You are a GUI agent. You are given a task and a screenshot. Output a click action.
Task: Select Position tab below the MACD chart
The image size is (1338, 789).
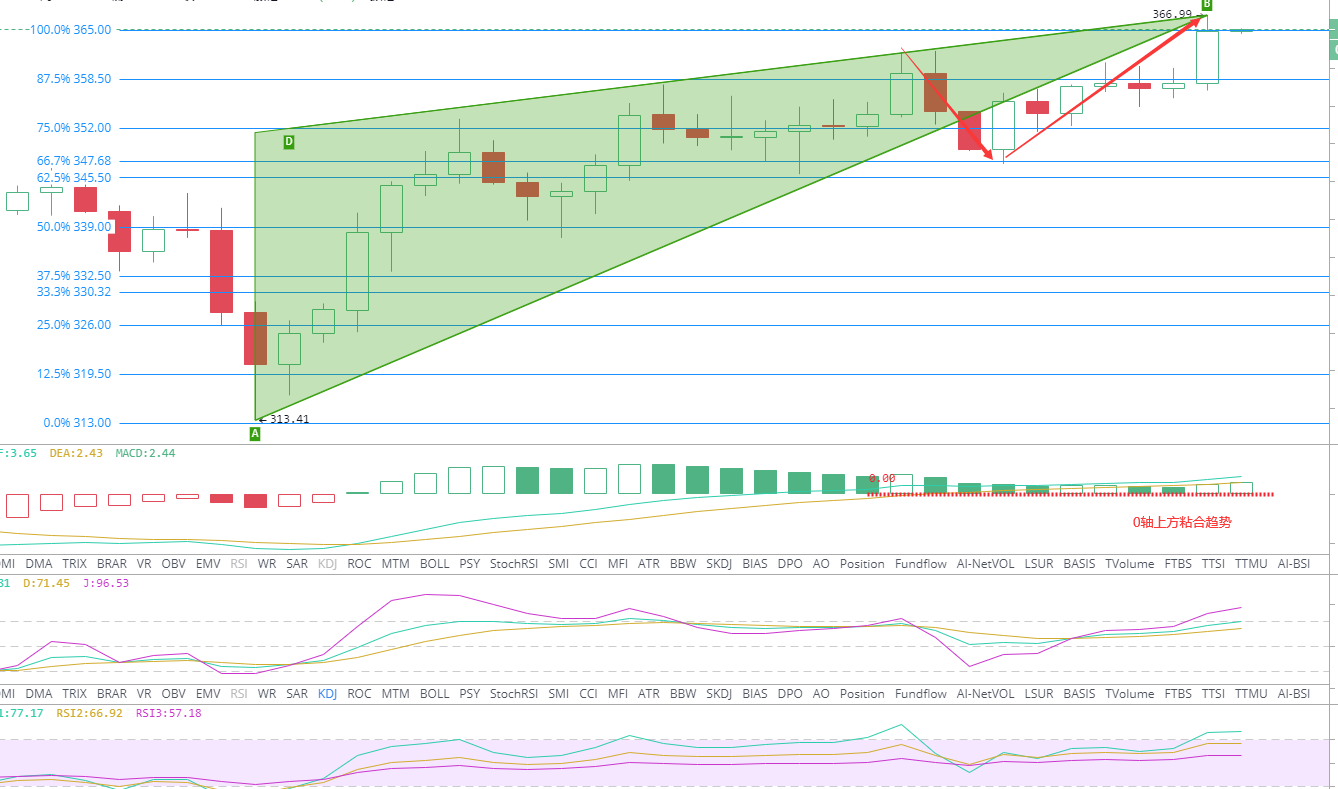point(862,564)
